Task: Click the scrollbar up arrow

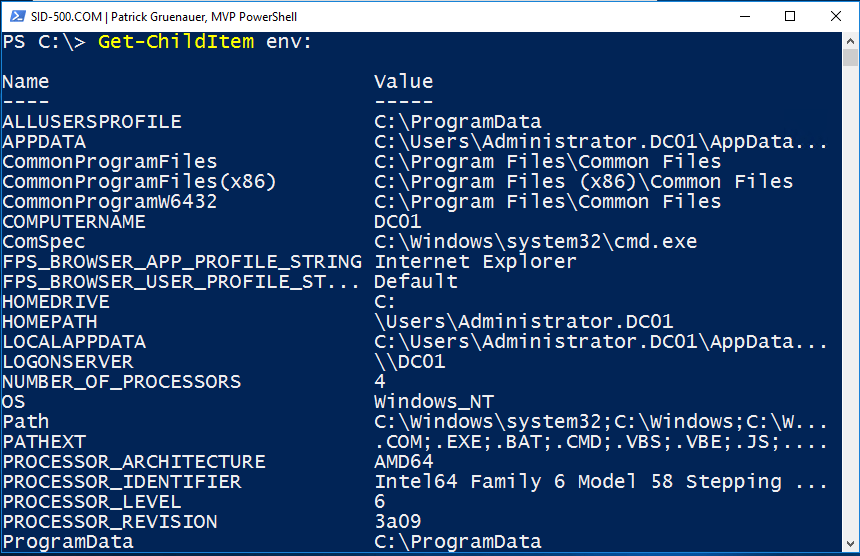Action: (850, 41)
